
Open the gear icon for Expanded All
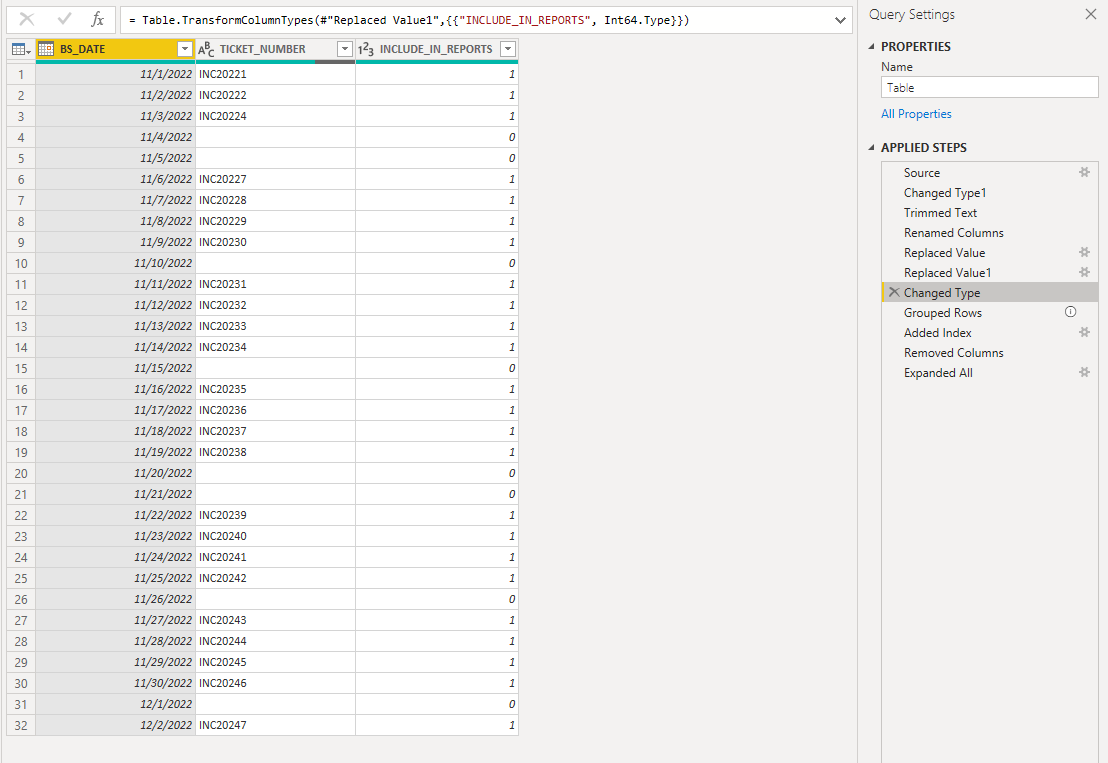point(1084,372)
